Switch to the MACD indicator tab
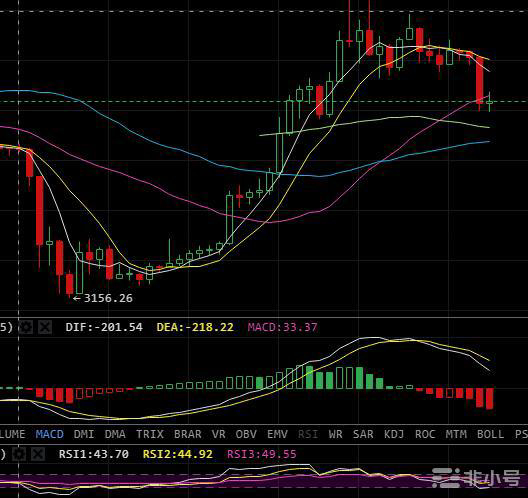528x498 pixels. point(50,434)
